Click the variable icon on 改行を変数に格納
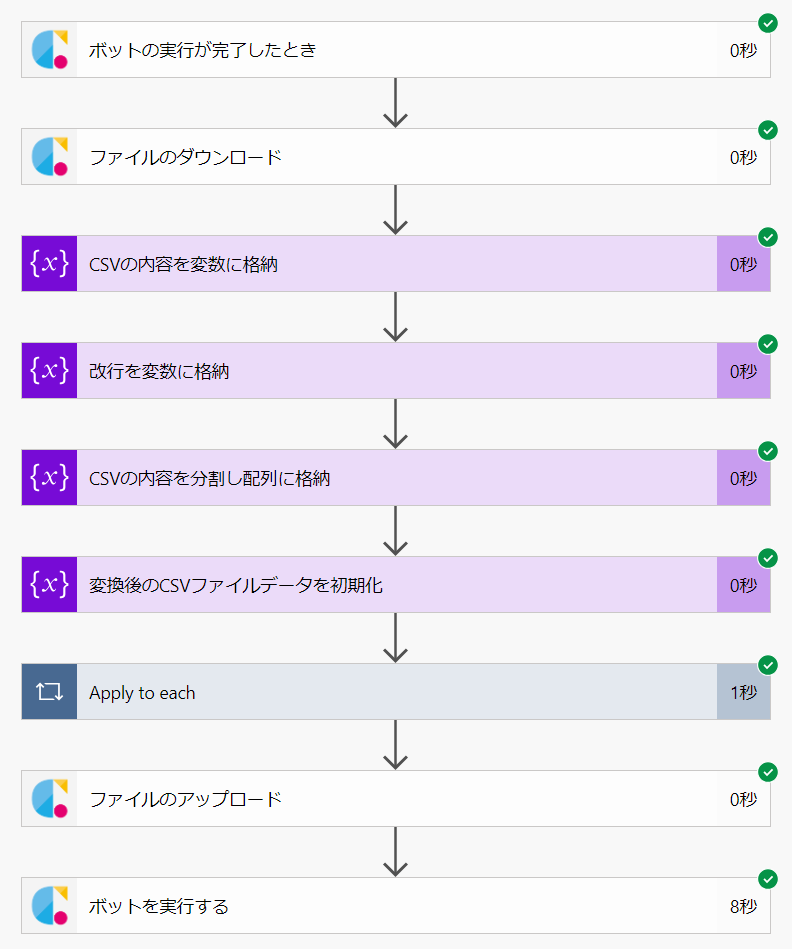Screen dimensions: 792x949 (x=49, y=371)
